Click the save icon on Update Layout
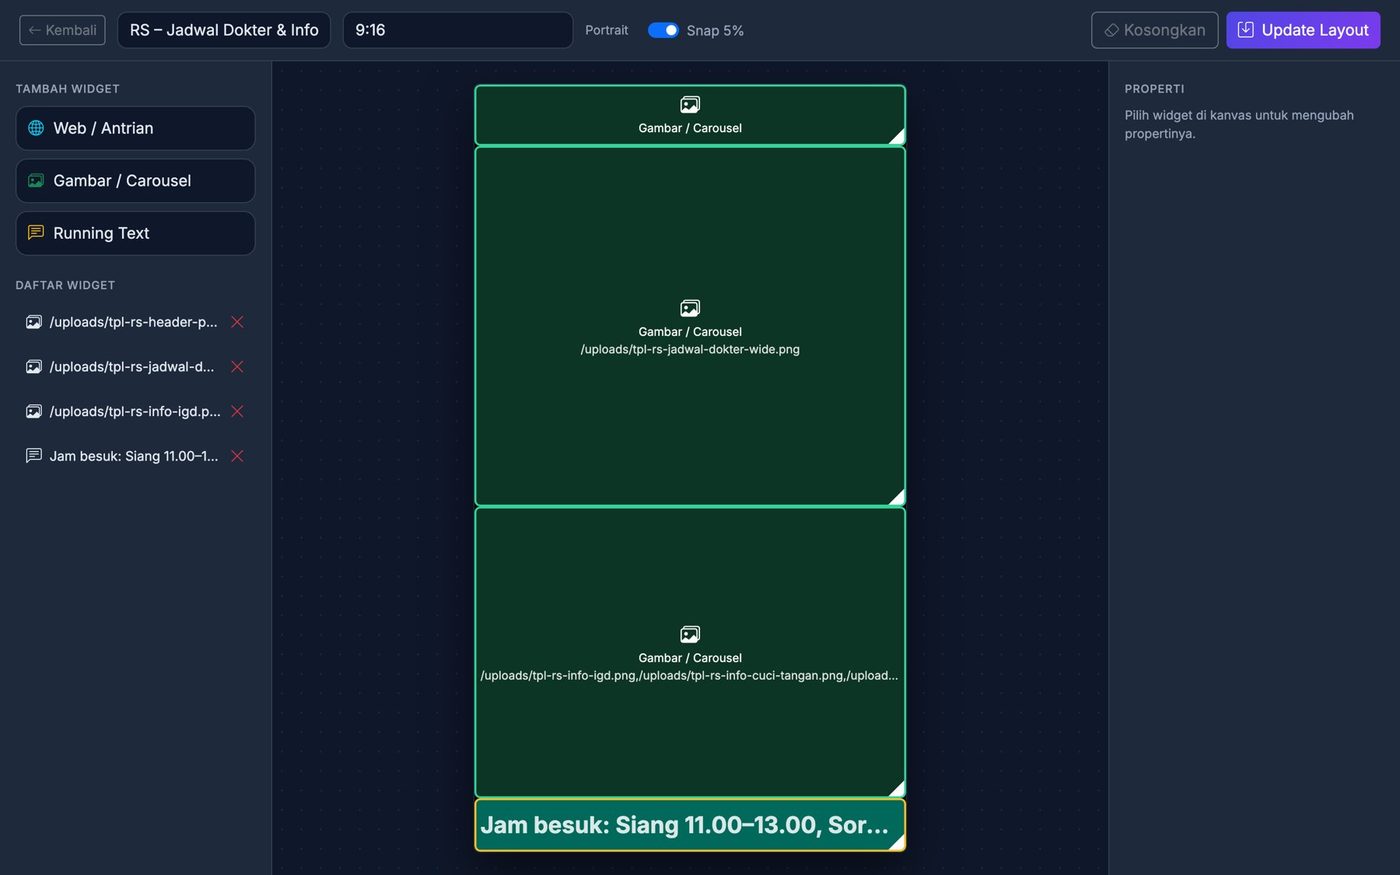 [x=1245, y=30]
